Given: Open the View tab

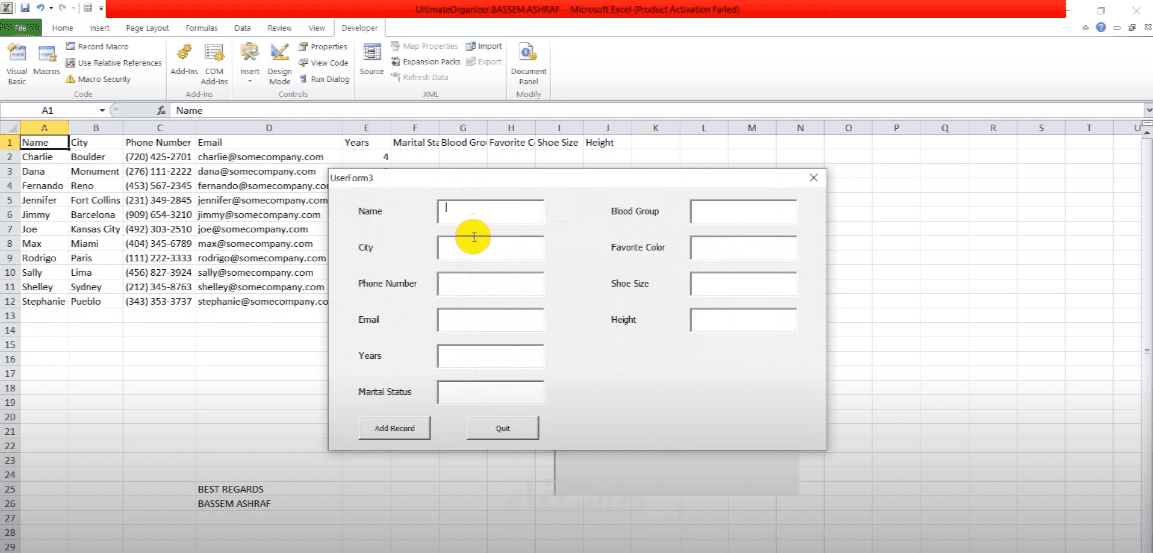Looking at the screenshot, I should [316, 28].
